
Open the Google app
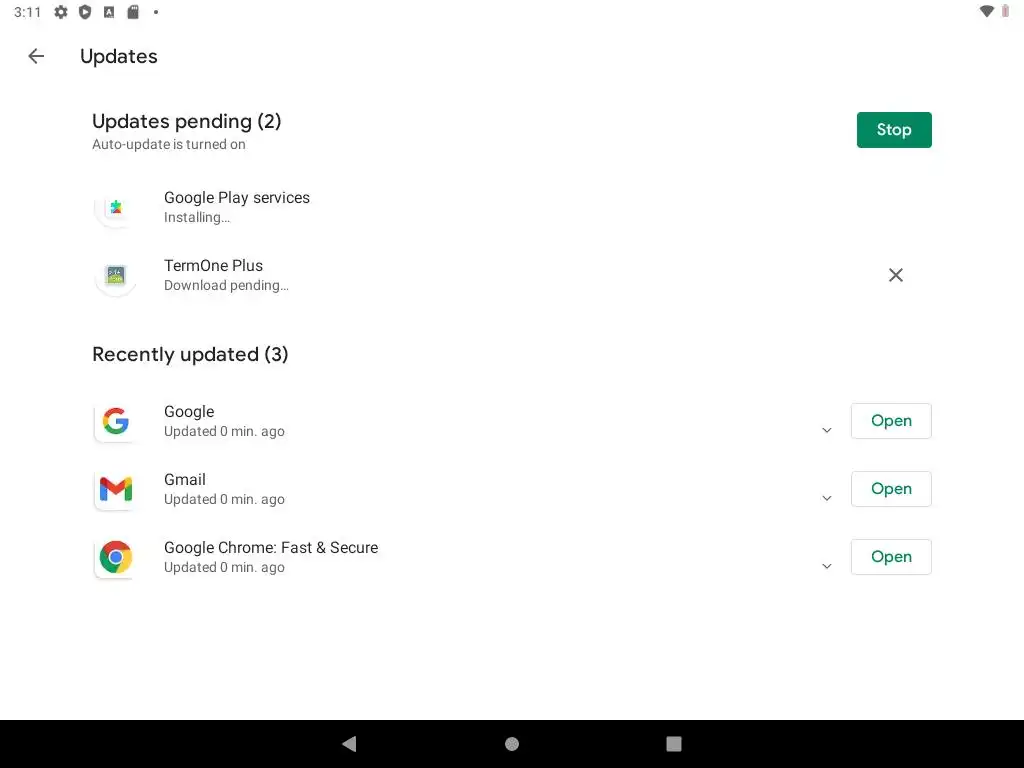click(891, 421)
